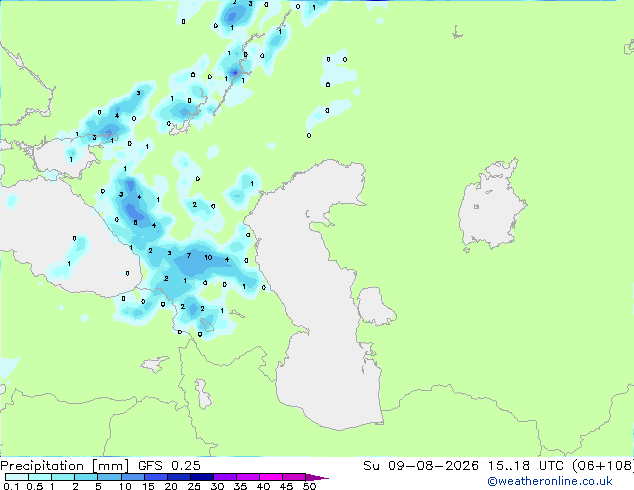634x490 pixels.
Task: Click the 10–15 mm legend color swatch
Action: pyautogui.click(x=132, y=477)
